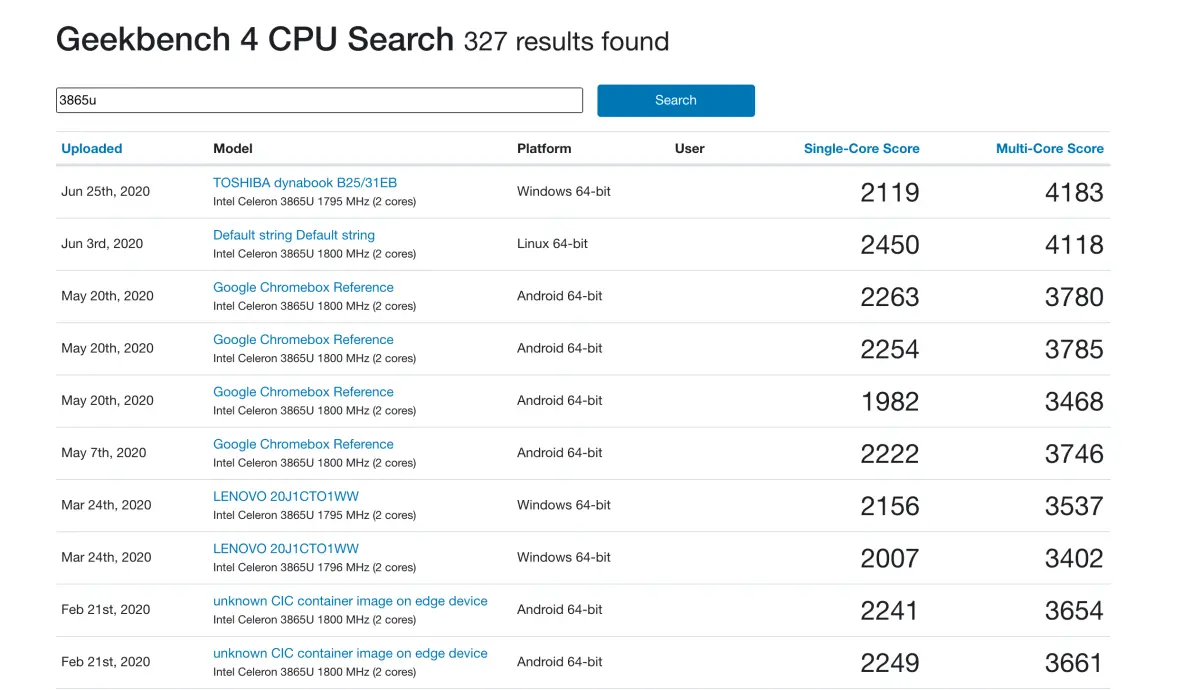The width and height of the screenshot is (1192, 690).
Task: Sort results by Uploaded column
Action: (x=92, y=148)
